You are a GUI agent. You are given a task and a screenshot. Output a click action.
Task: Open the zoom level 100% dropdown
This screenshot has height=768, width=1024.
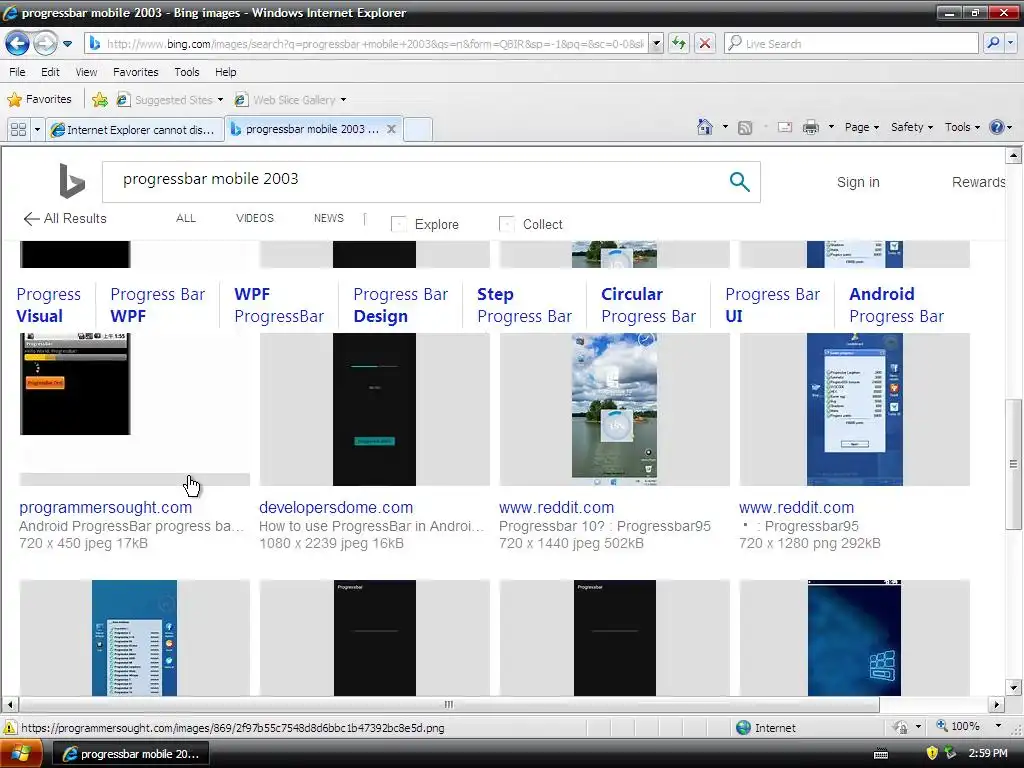tap(998, 726)
